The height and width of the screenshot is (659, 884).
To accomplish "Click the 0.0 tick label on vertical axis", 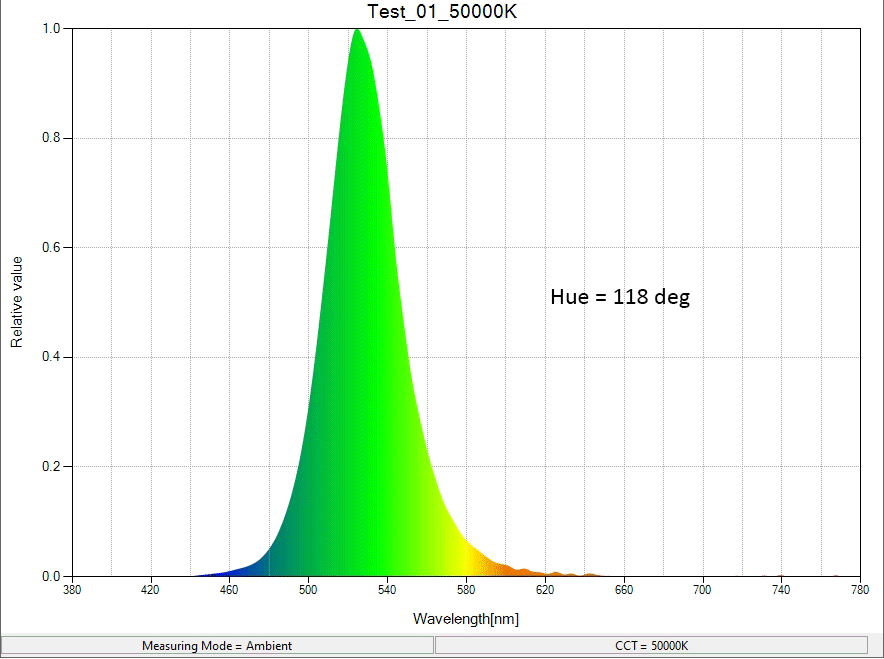I will 51,576.
